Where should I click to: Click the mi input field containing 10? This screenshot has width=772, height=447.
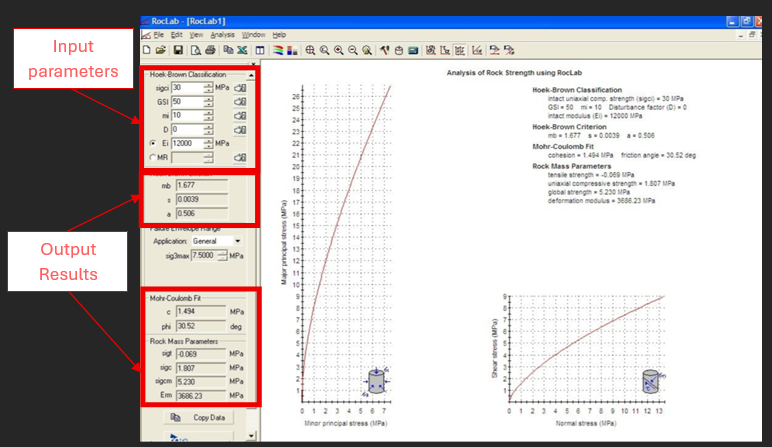(187, 116)
